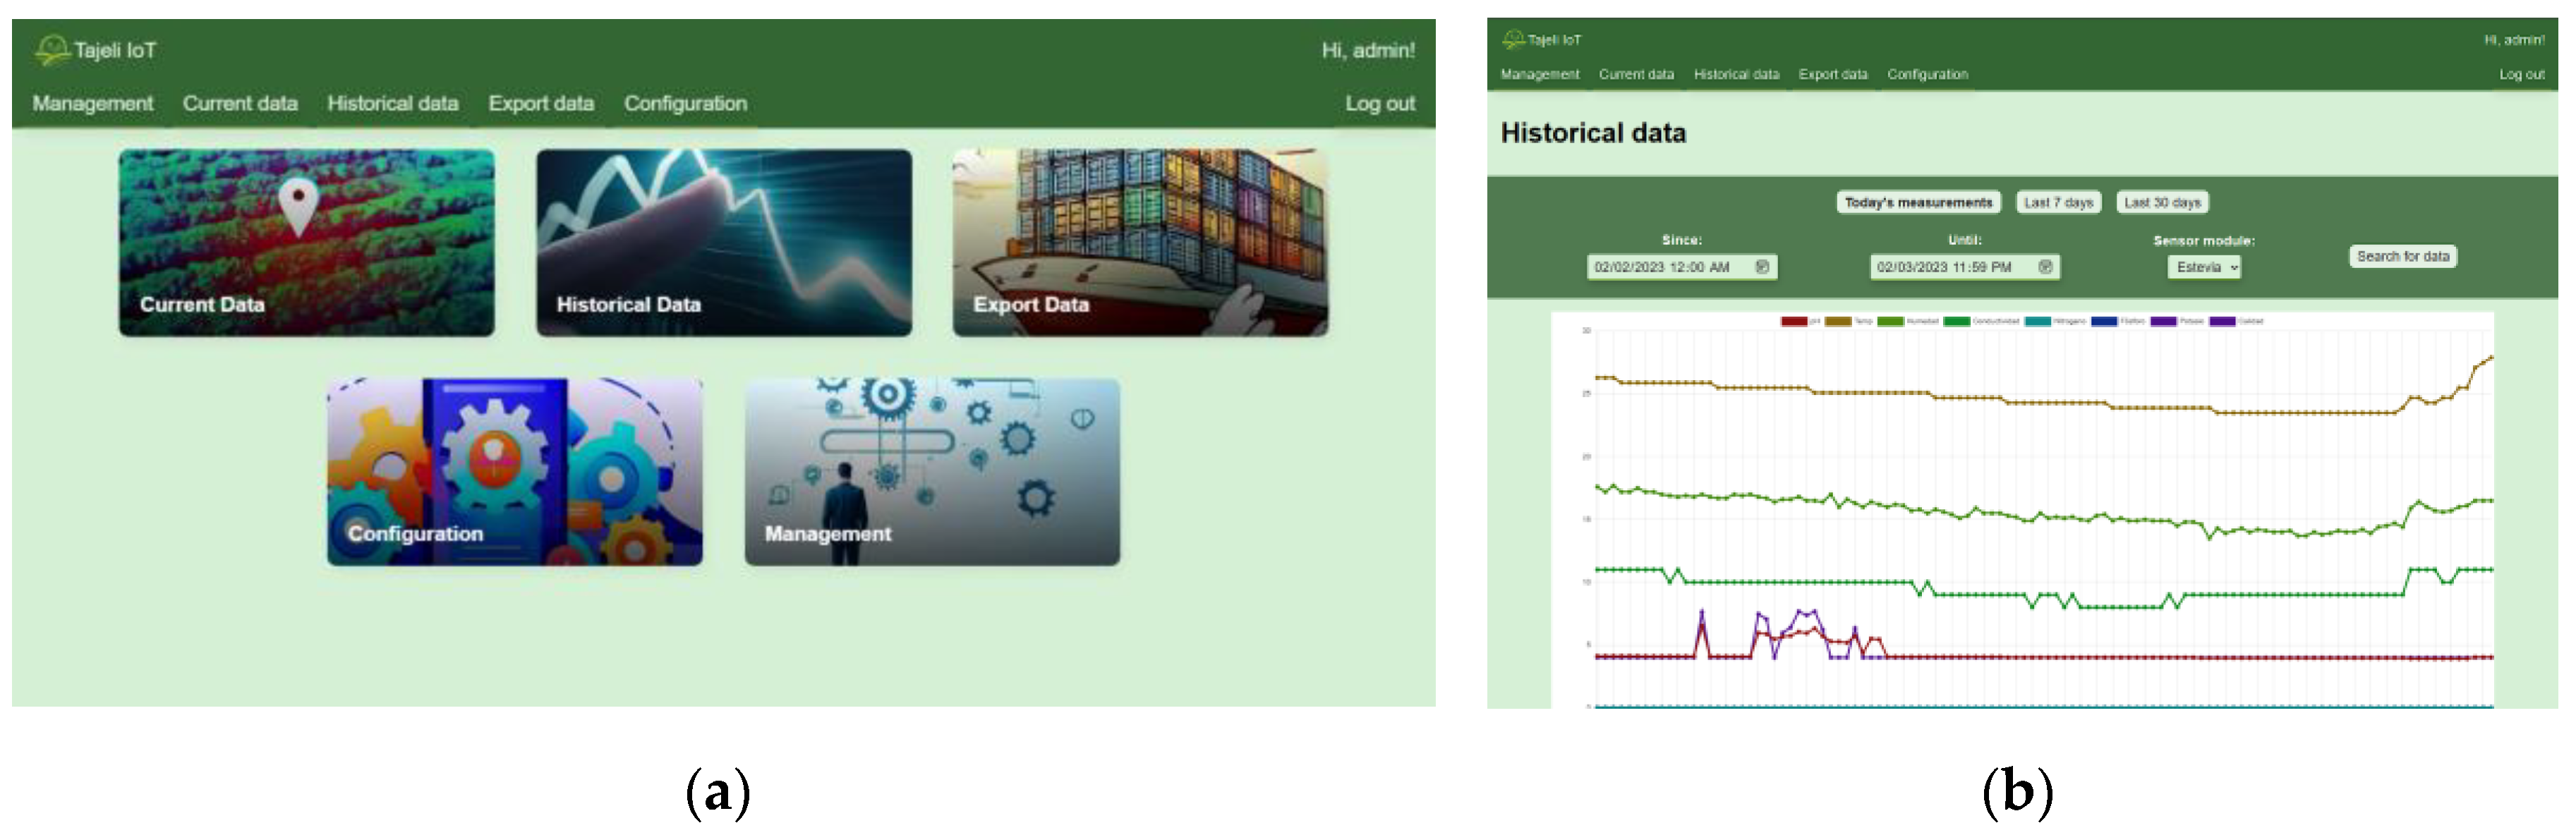Open the Management card

[931, 471]
